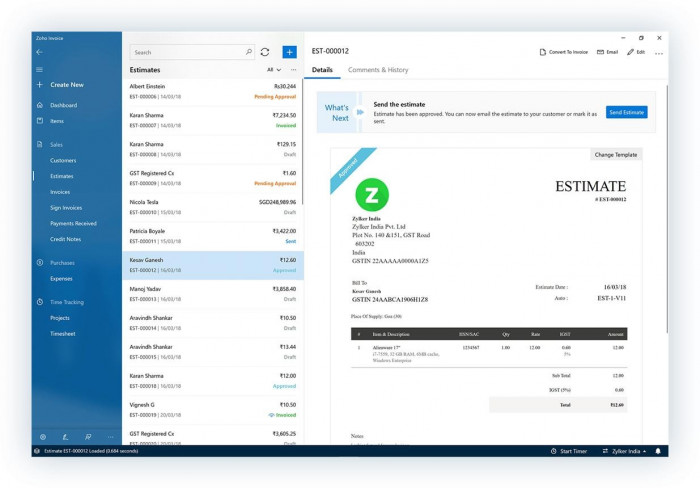The image size is (700, 488).
Task: Switch to Comments & History tab
Action: 378,70
